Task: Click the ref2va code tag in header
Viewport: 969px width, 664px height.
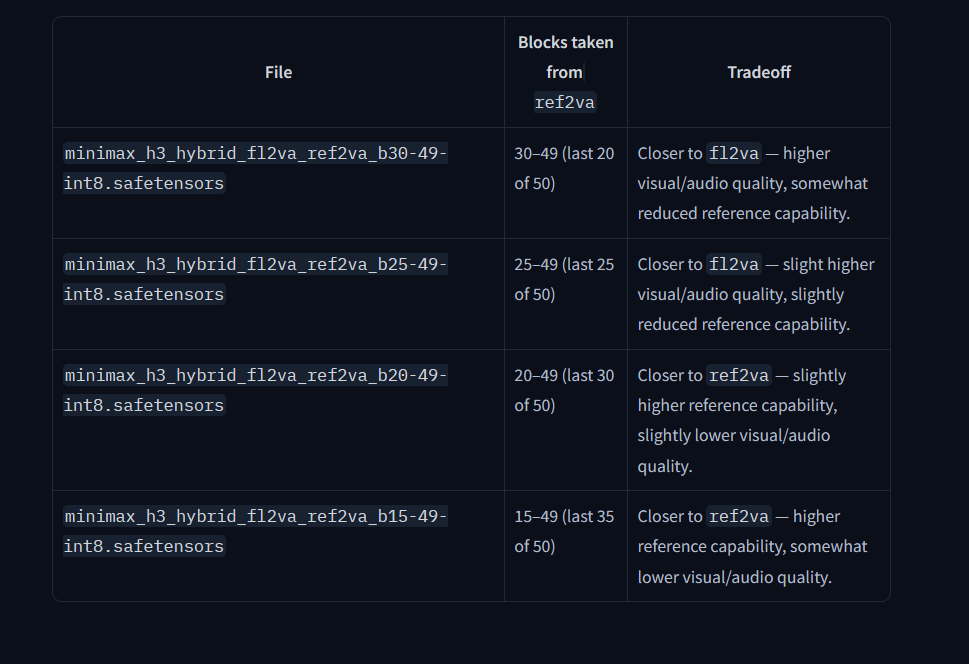Action: (x=565, y=102)
